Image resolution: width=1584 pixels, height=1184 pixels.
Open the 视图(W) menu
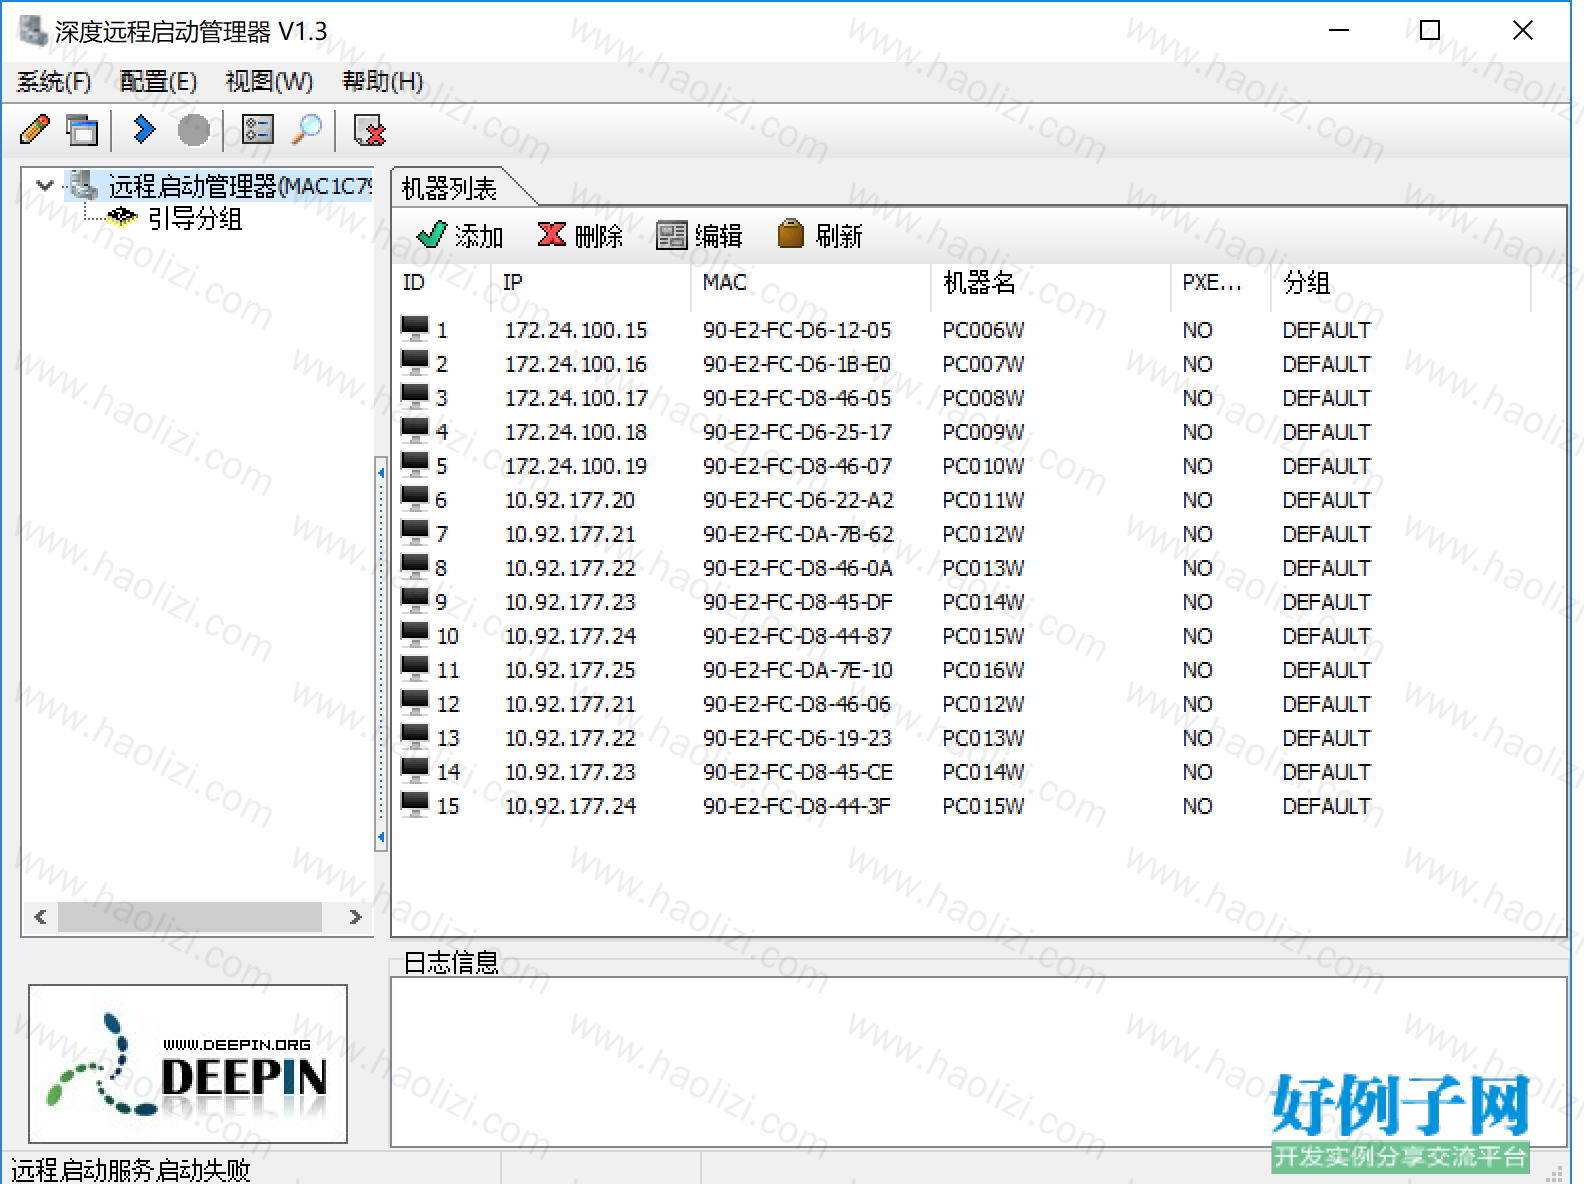click(269, 81)
